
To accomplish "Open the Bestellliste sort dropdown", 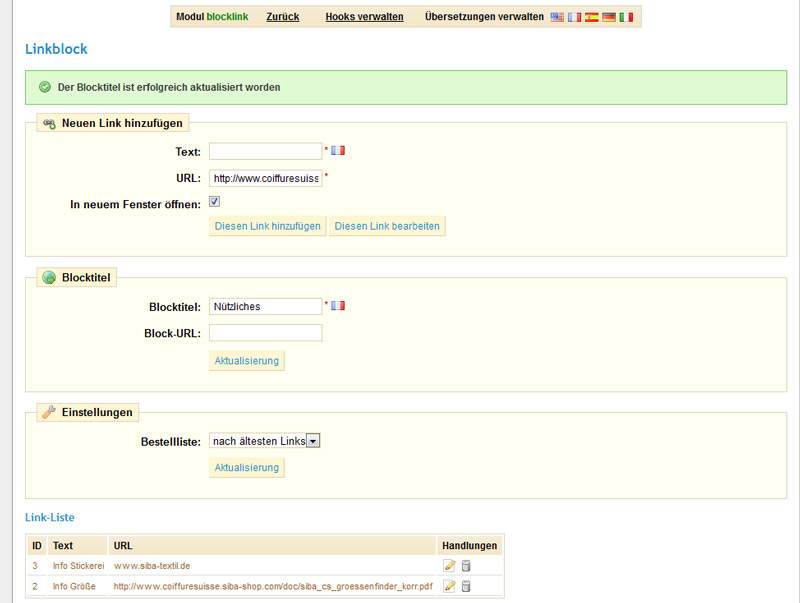I will coord(264,441).
